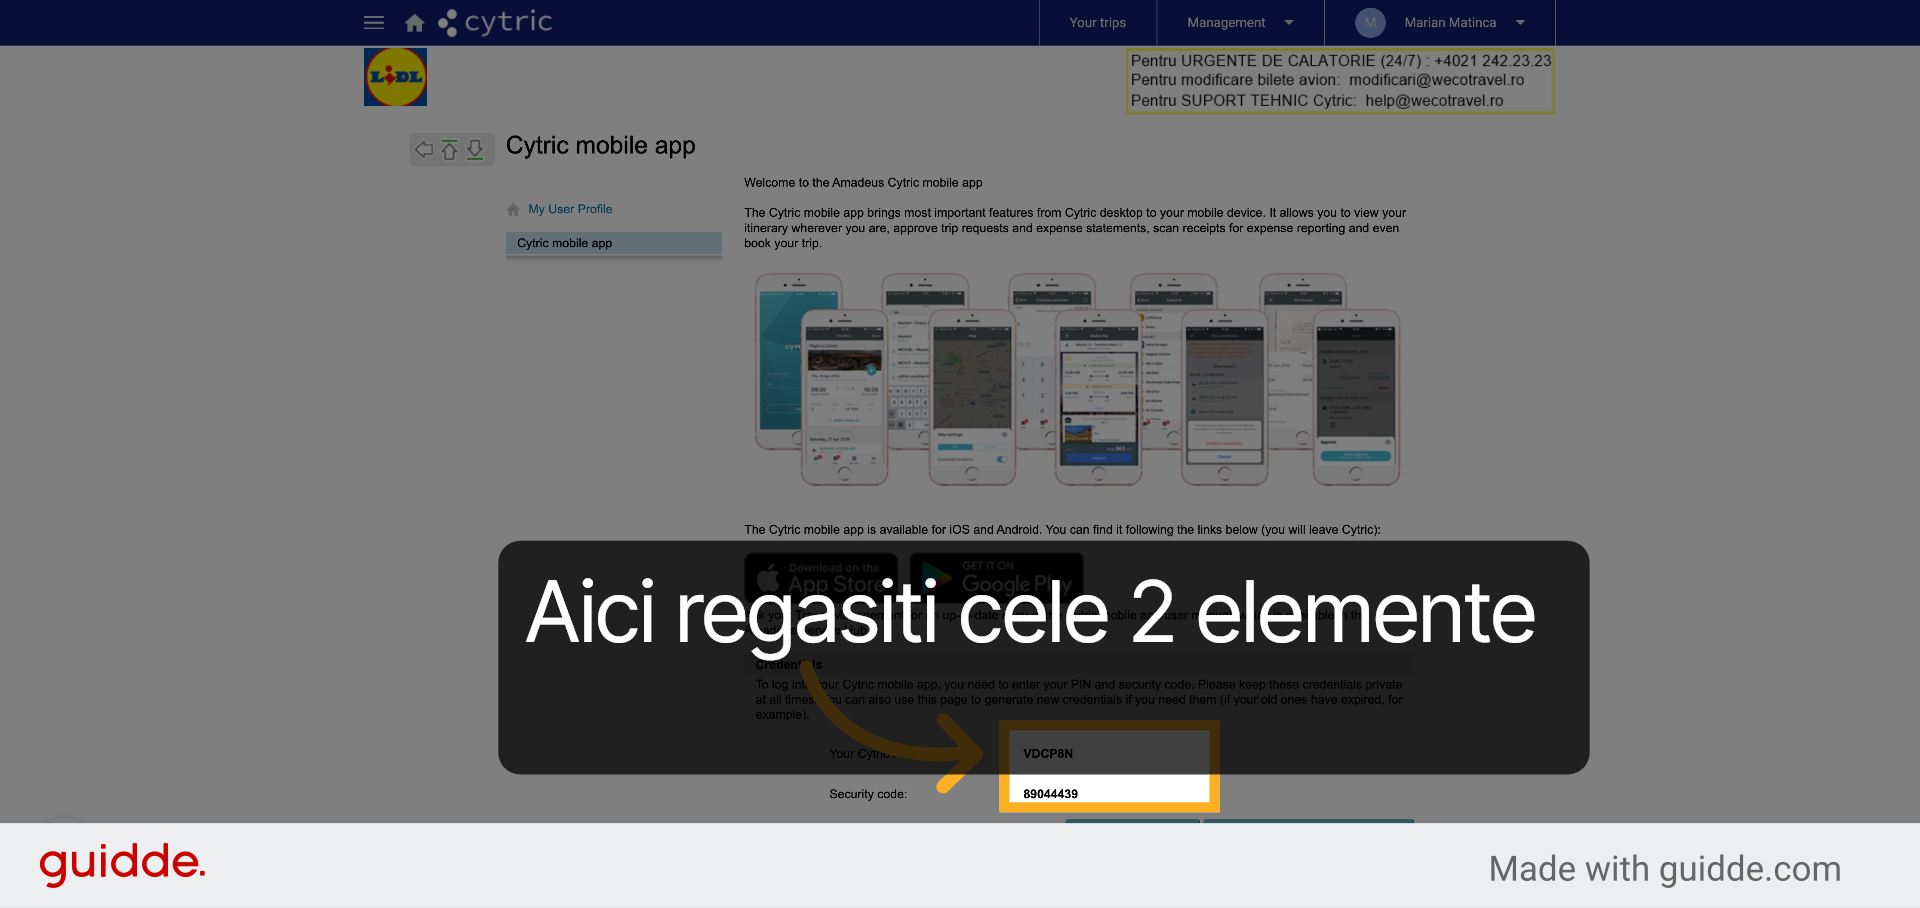Click modificari@wecotravel.ro email text
The width and height of the screenshot is (1920, 908).
point(1436,80)
